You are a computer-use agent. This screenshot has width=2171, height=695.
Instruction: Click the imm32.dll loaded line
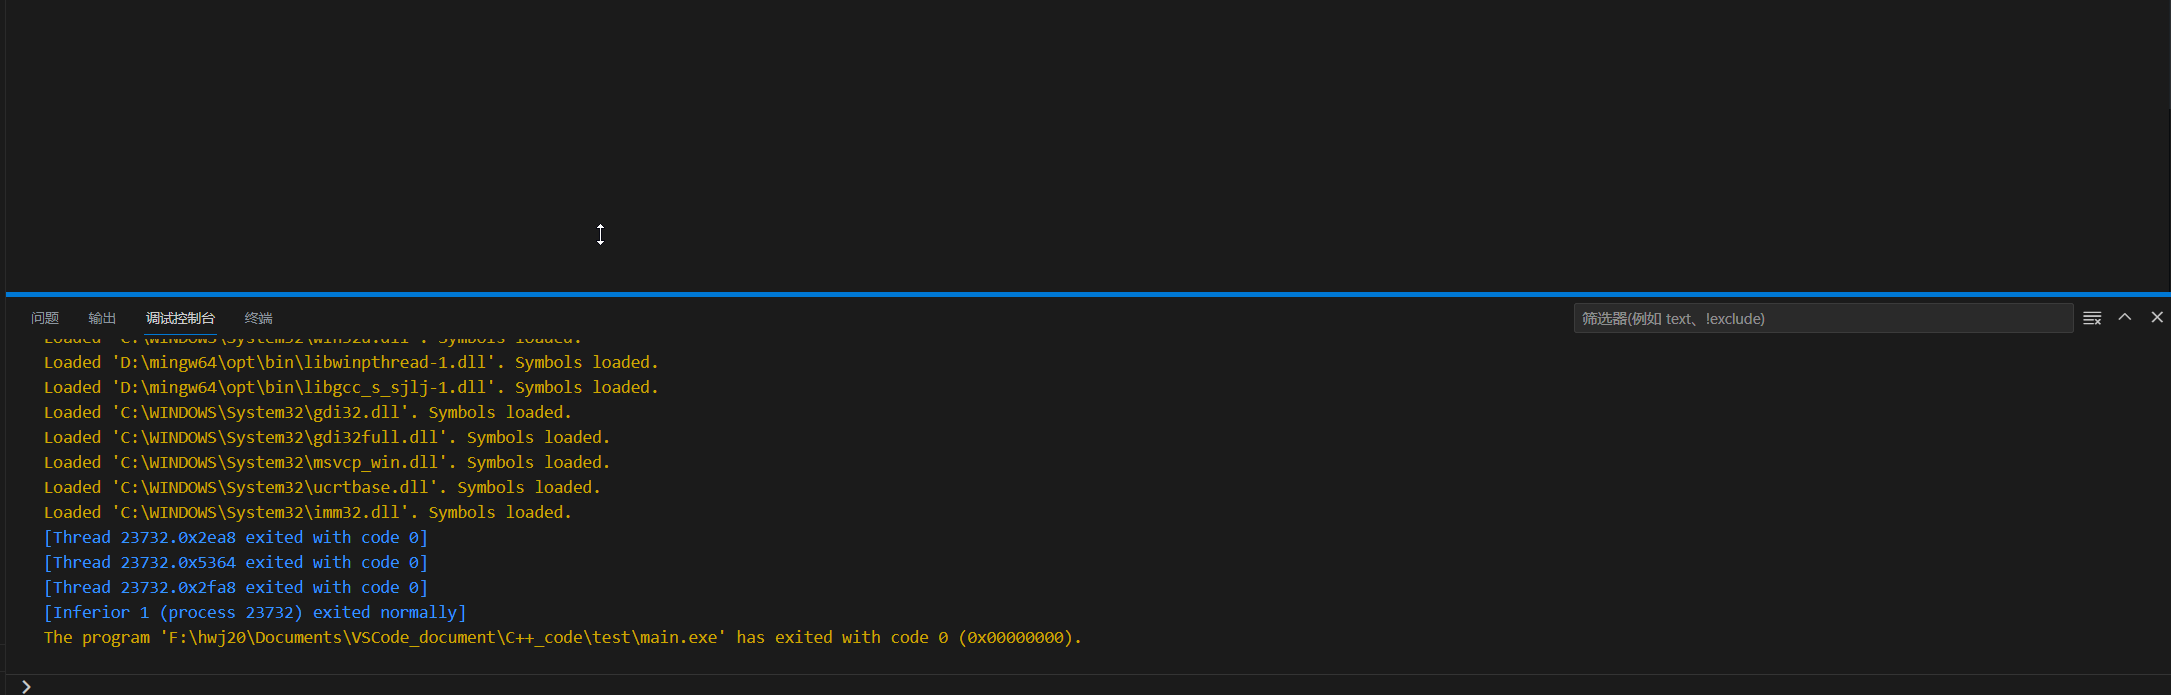point(308,512)
